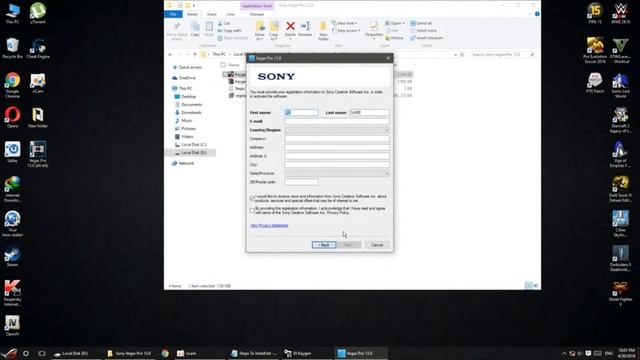The image size is (640, 360).
Task: Click the Cut command in ribbon
Action: tap(224, 23)
